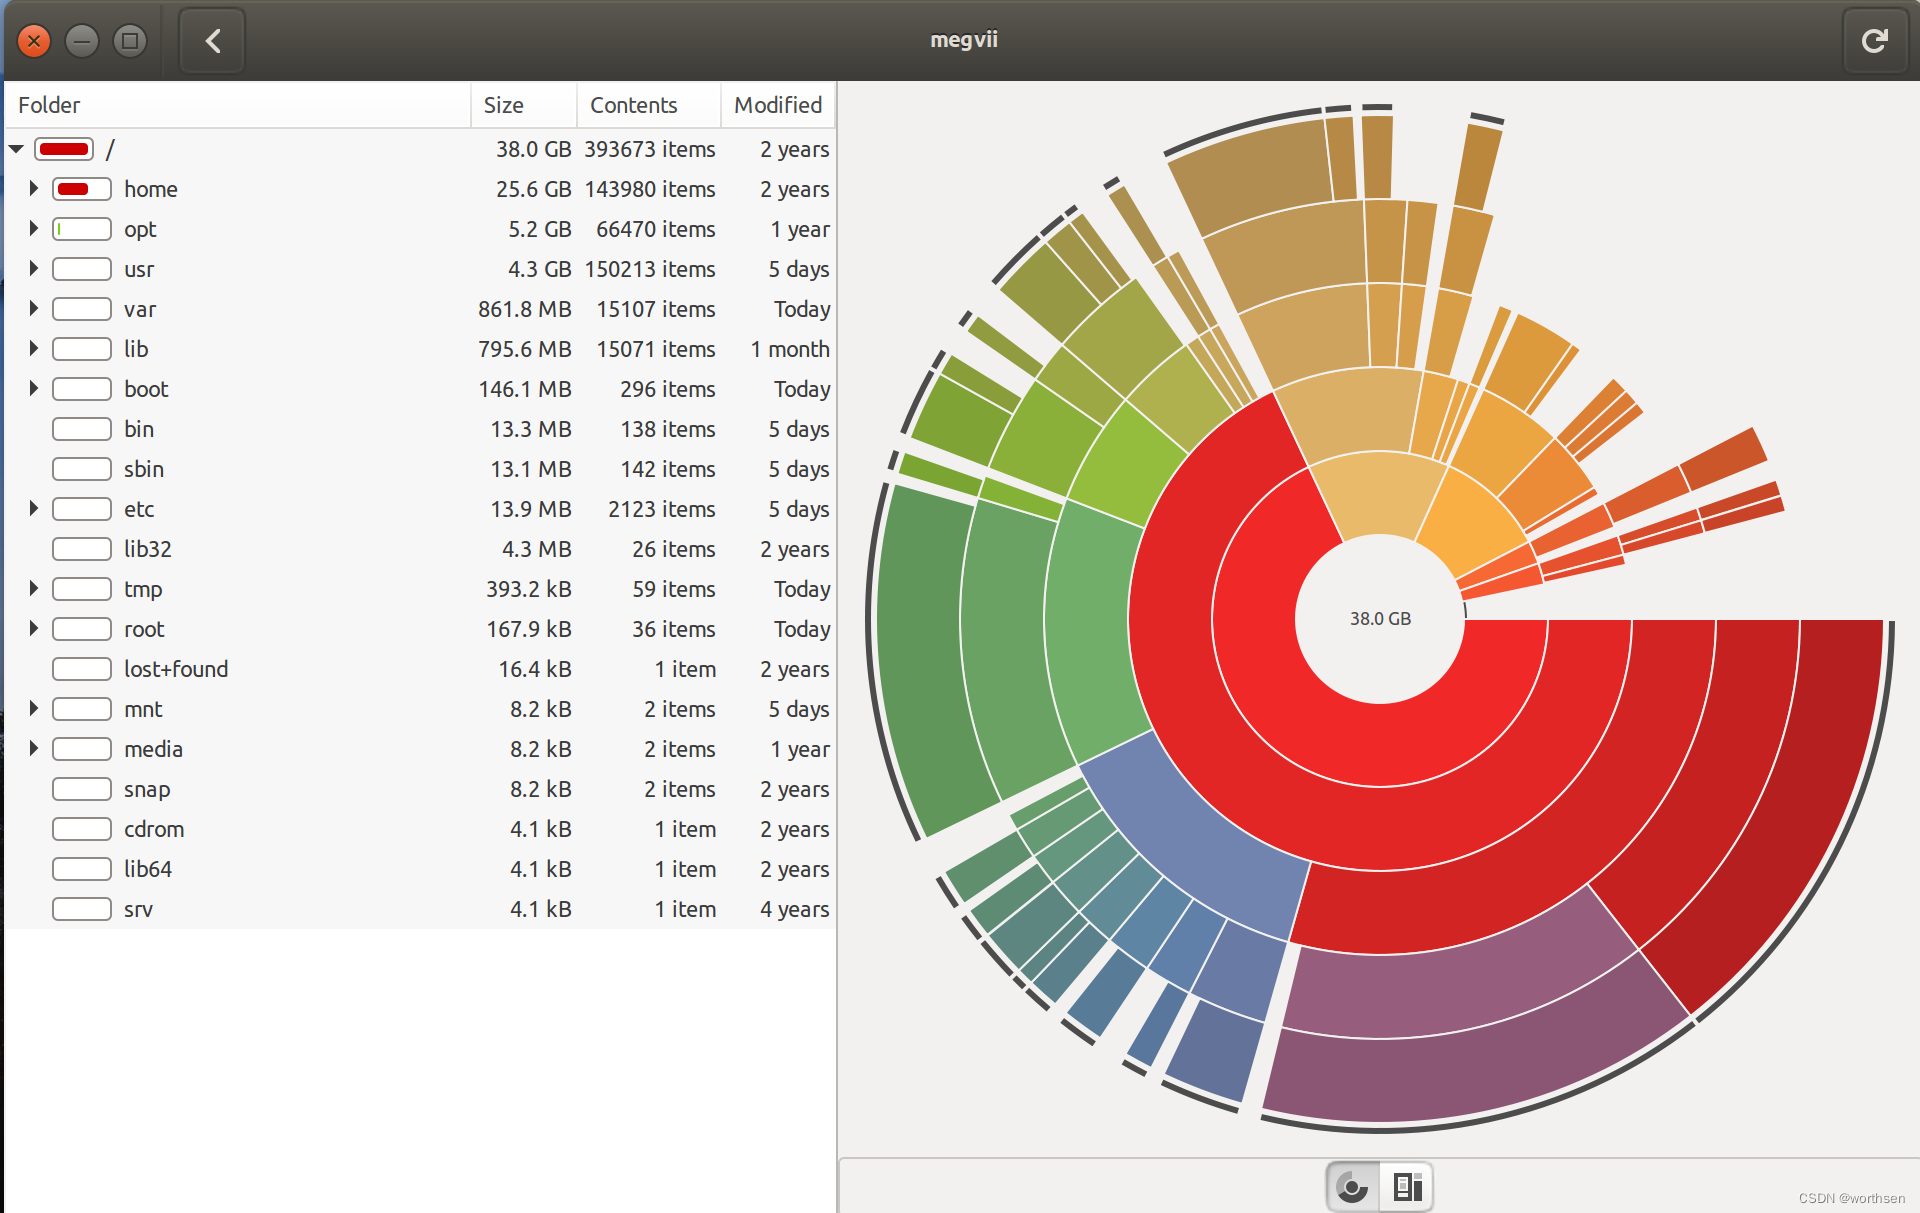Expand the opt folder tree

click(x=33, y=229)
